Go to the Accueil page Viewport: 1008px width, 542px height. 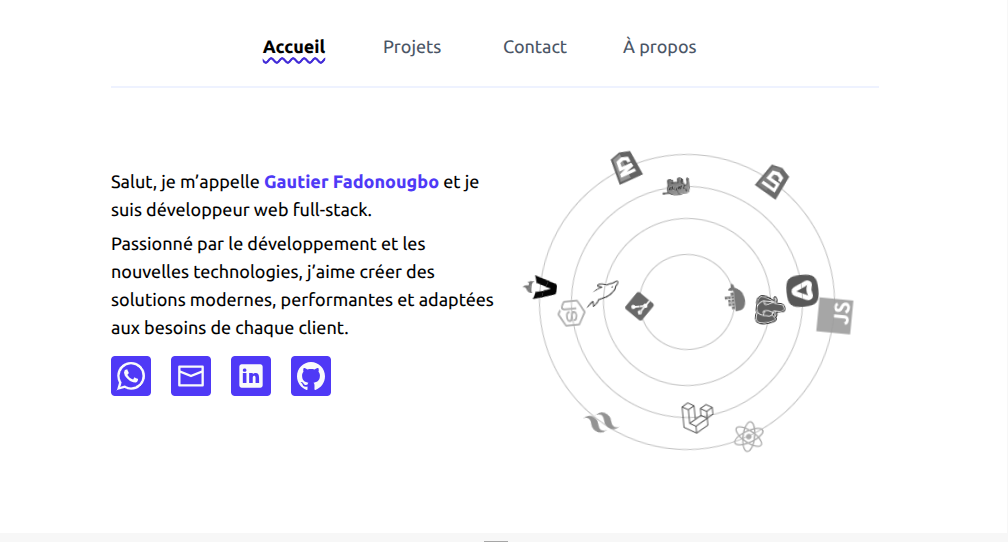coord(294,47)
